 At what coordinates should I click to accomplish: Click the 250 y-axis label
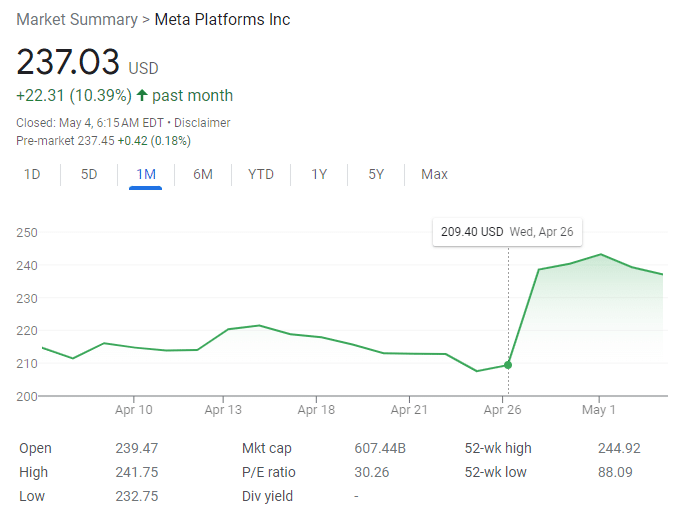[27, 233]
